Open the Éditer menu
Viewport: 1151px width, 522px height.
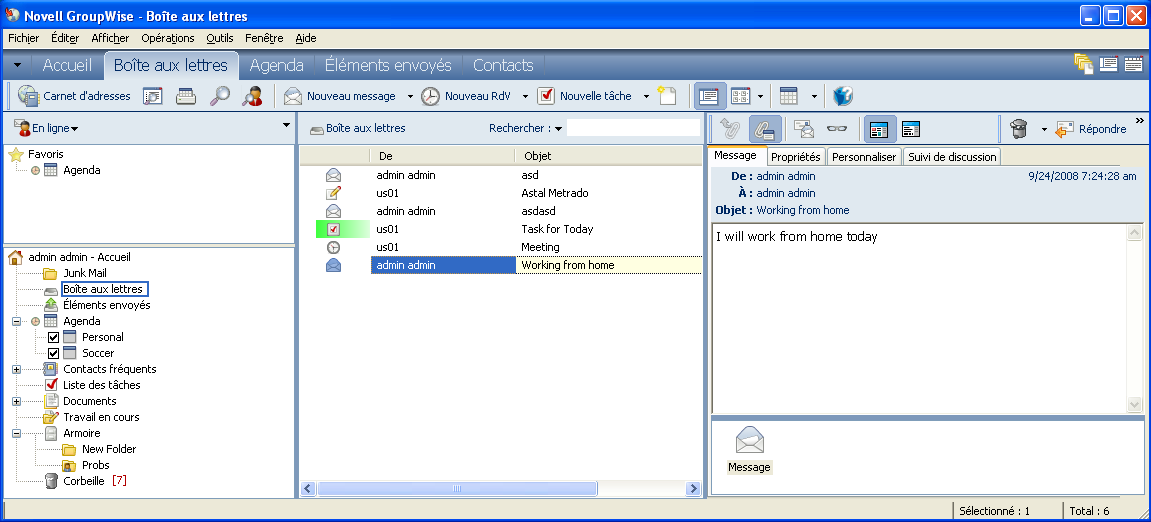pos(65,38)
